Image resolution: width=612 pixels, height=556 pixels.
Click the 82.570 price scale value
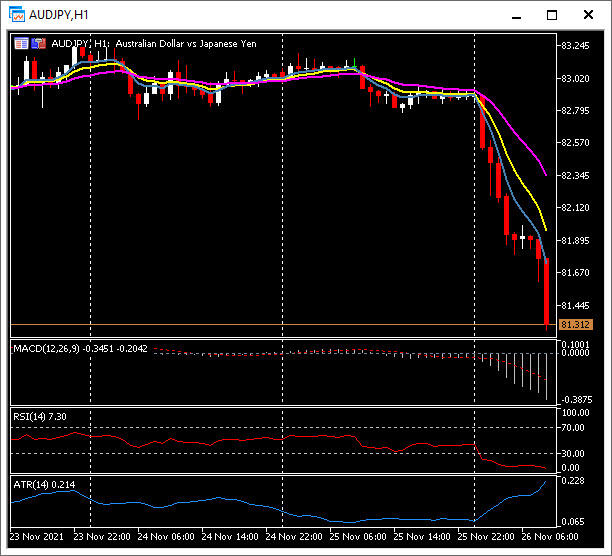click(575, 143)
